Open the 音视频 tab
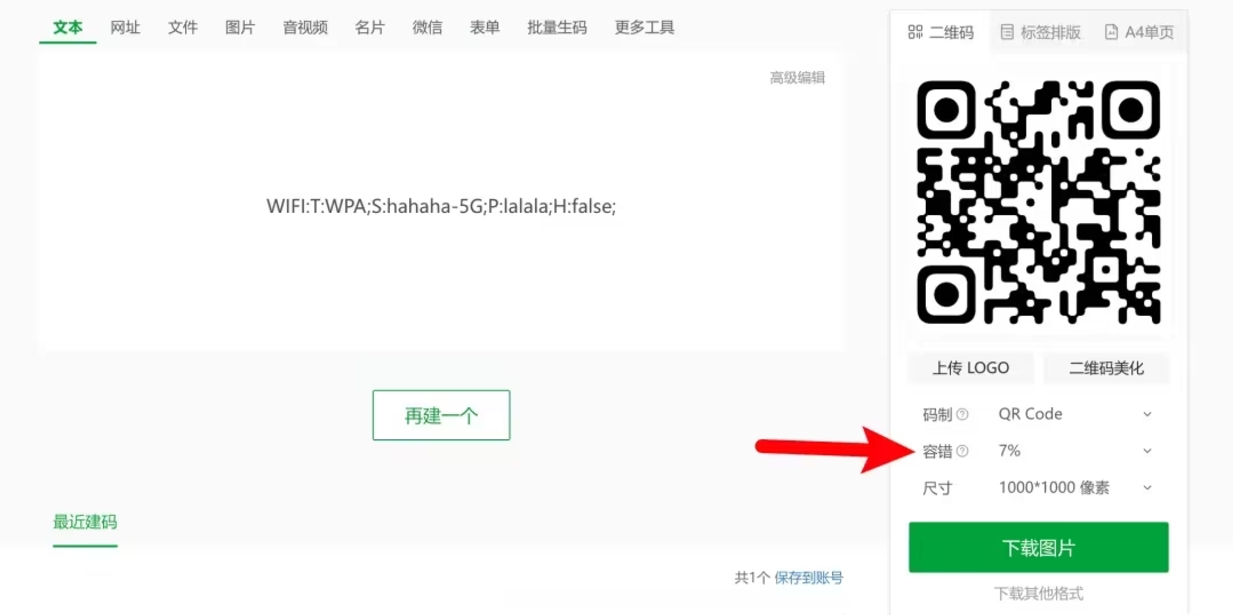 [305, 28]
